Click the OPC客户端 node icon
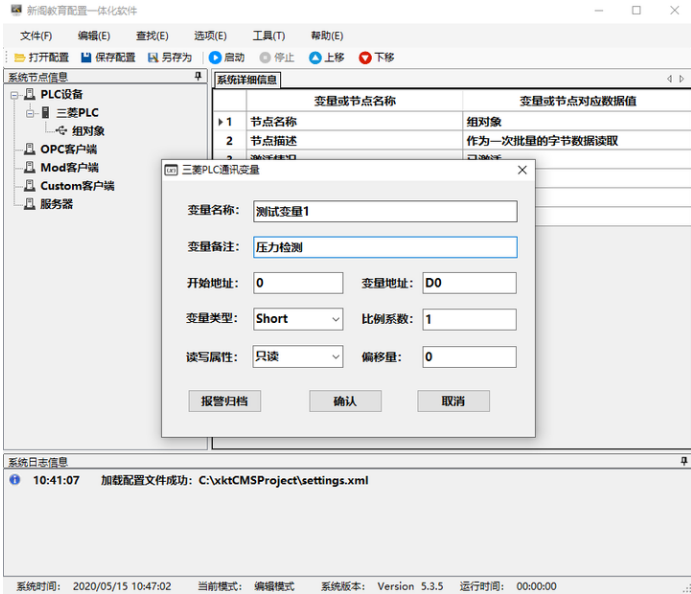This screenshot has width=691, height=594. [30, 149]
